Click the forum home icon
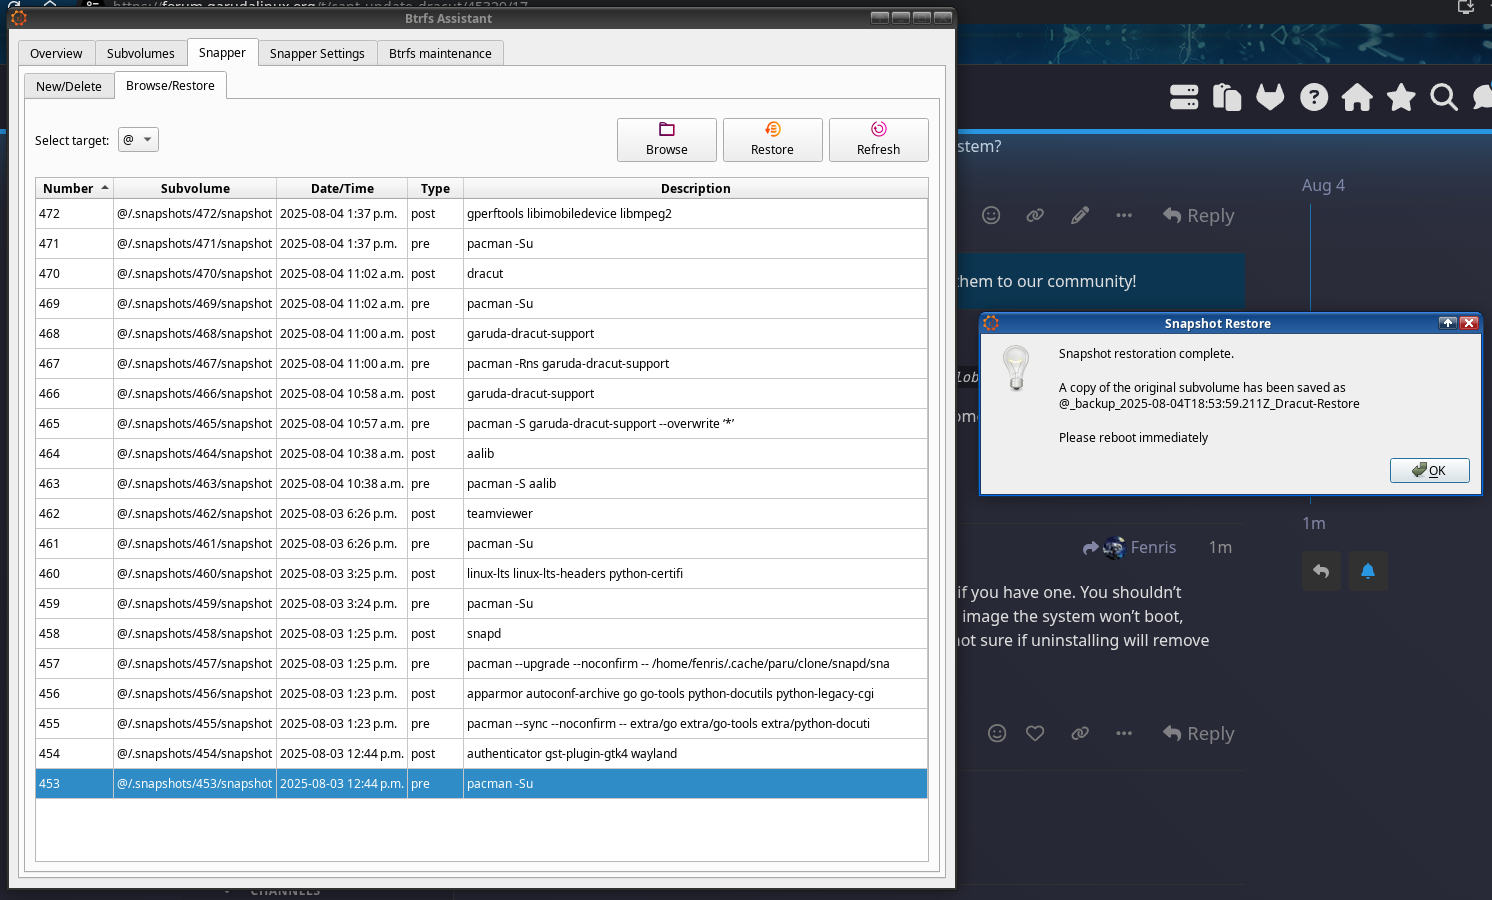 (1357, 97)
